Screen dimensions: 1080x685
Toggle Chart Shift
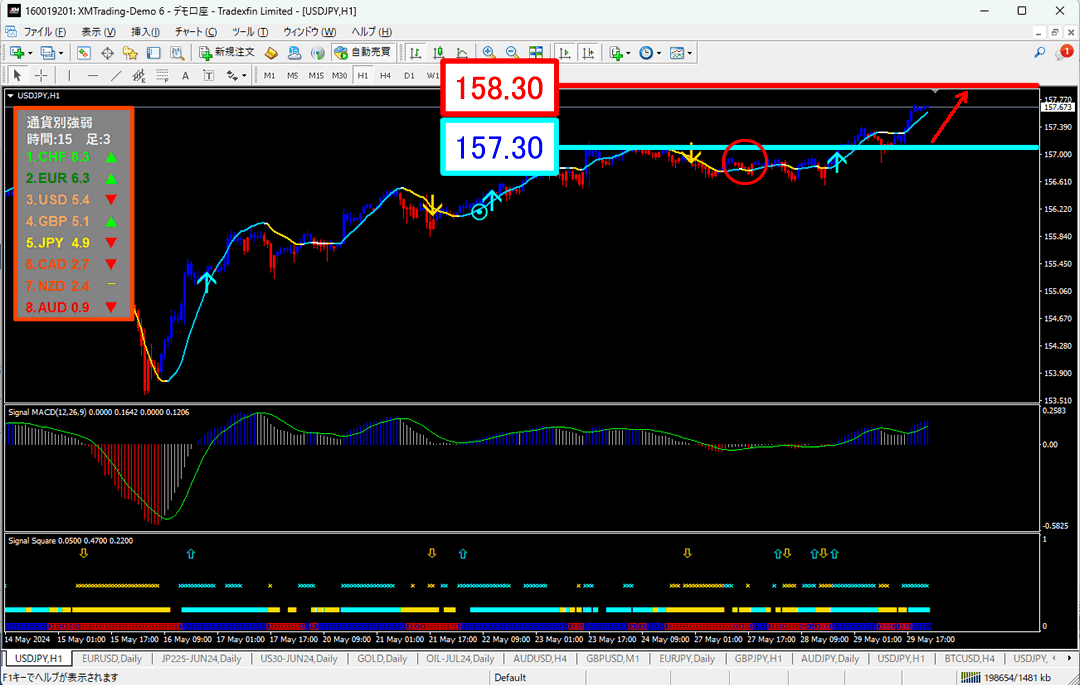pos(588,52)
